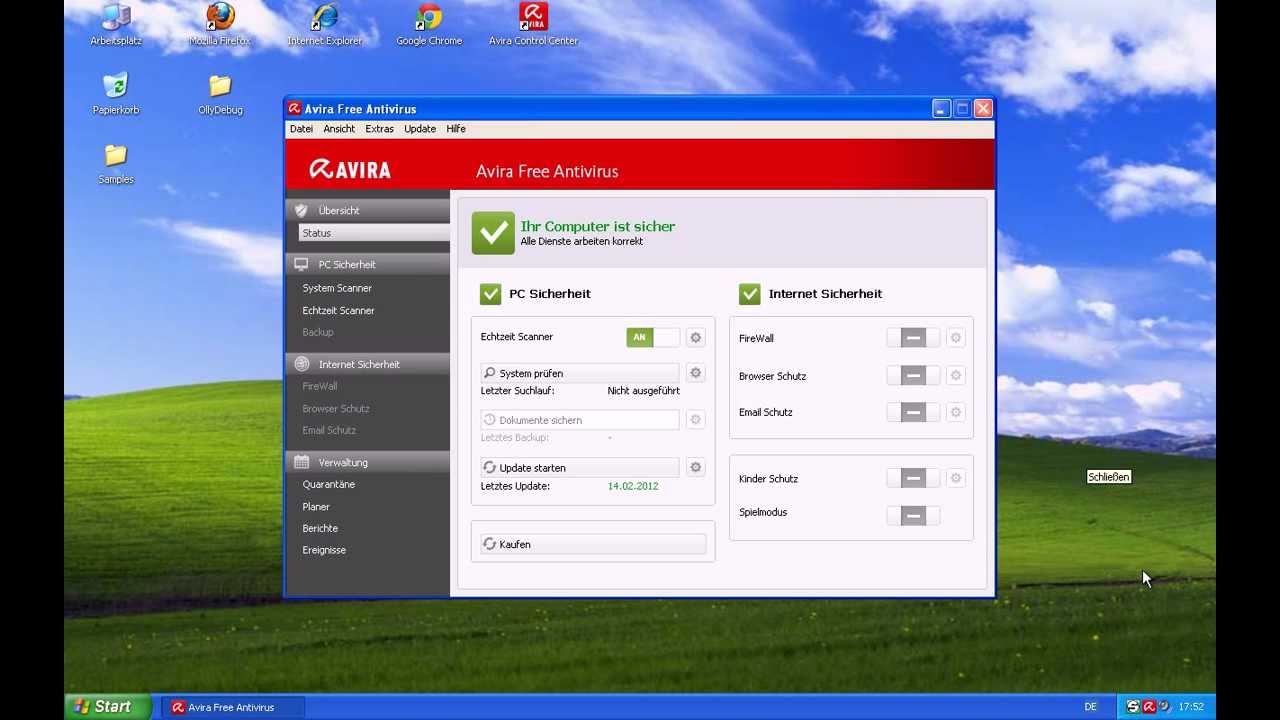This screenshot has width=1280, height=720.
Task: Toggle the Email Schutz switch
Action: 913,412
